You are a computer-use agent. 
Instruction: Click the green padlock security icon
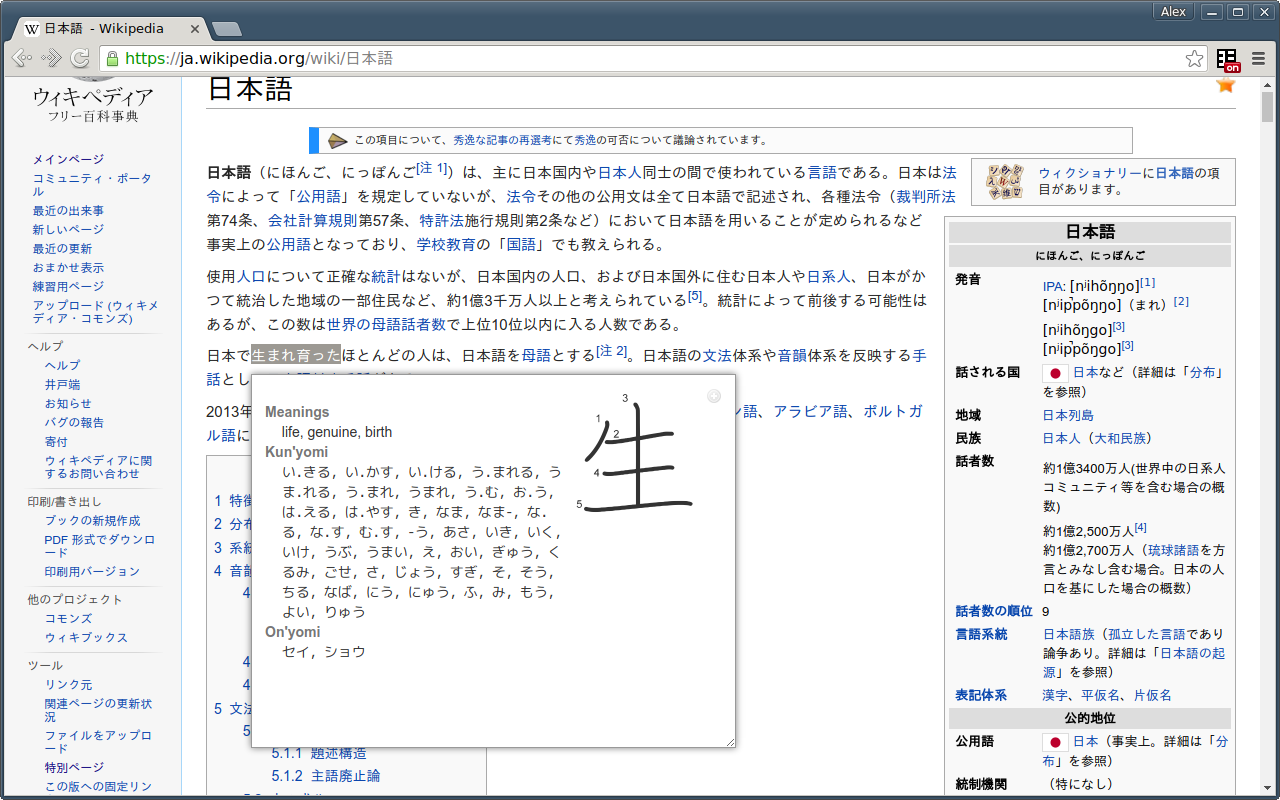[112, 58]
